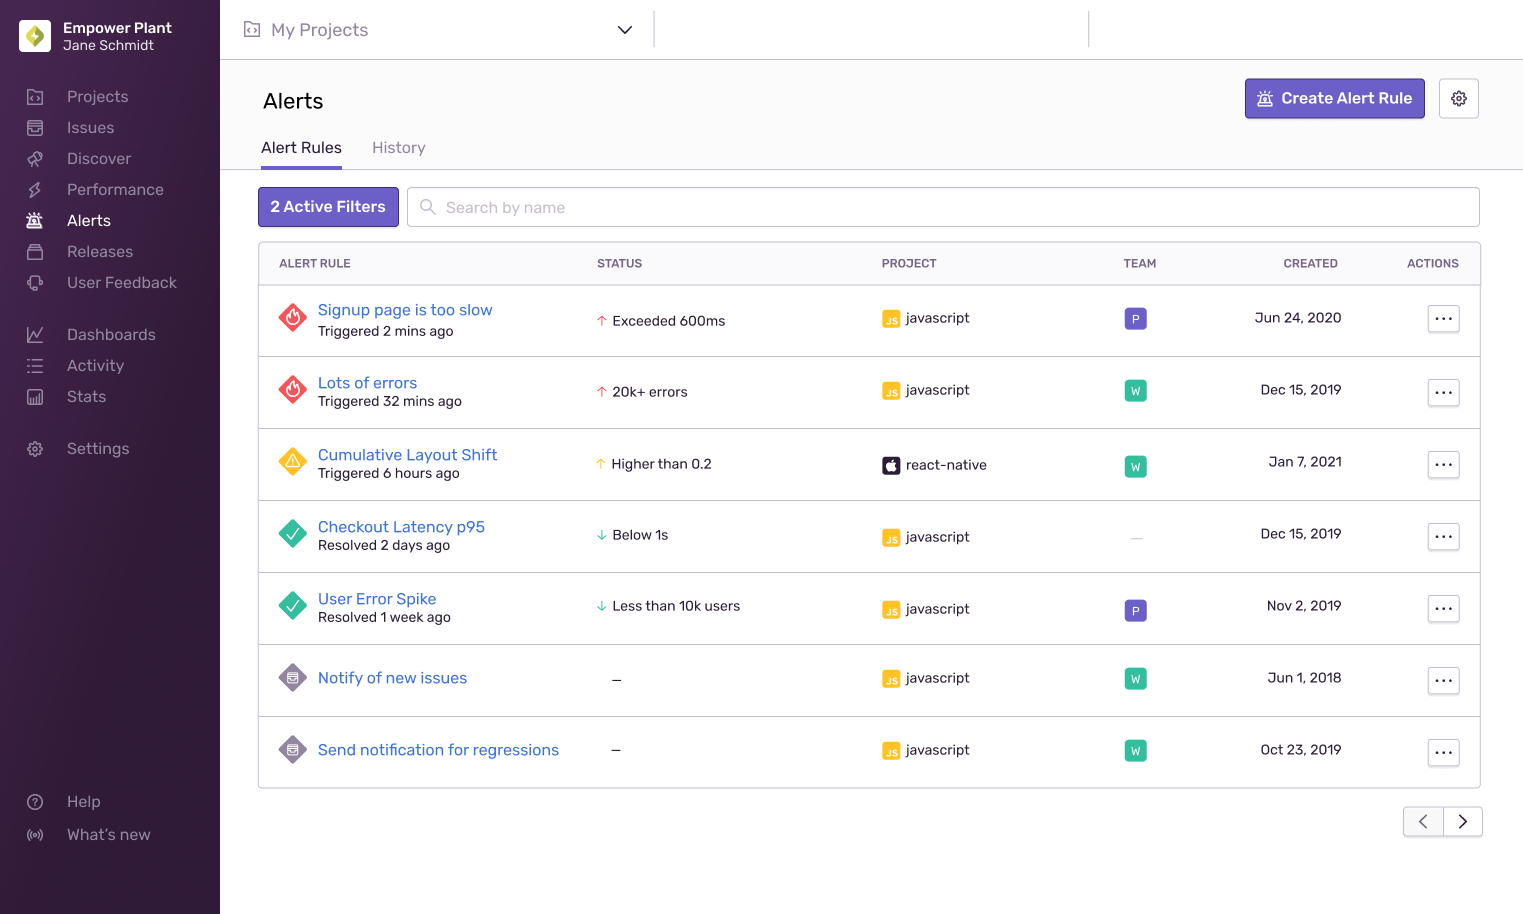Click the Stats bar chart icon
Image resolution: width=1523 pixels, height=914 pixels.
click(x=35, y=397)
